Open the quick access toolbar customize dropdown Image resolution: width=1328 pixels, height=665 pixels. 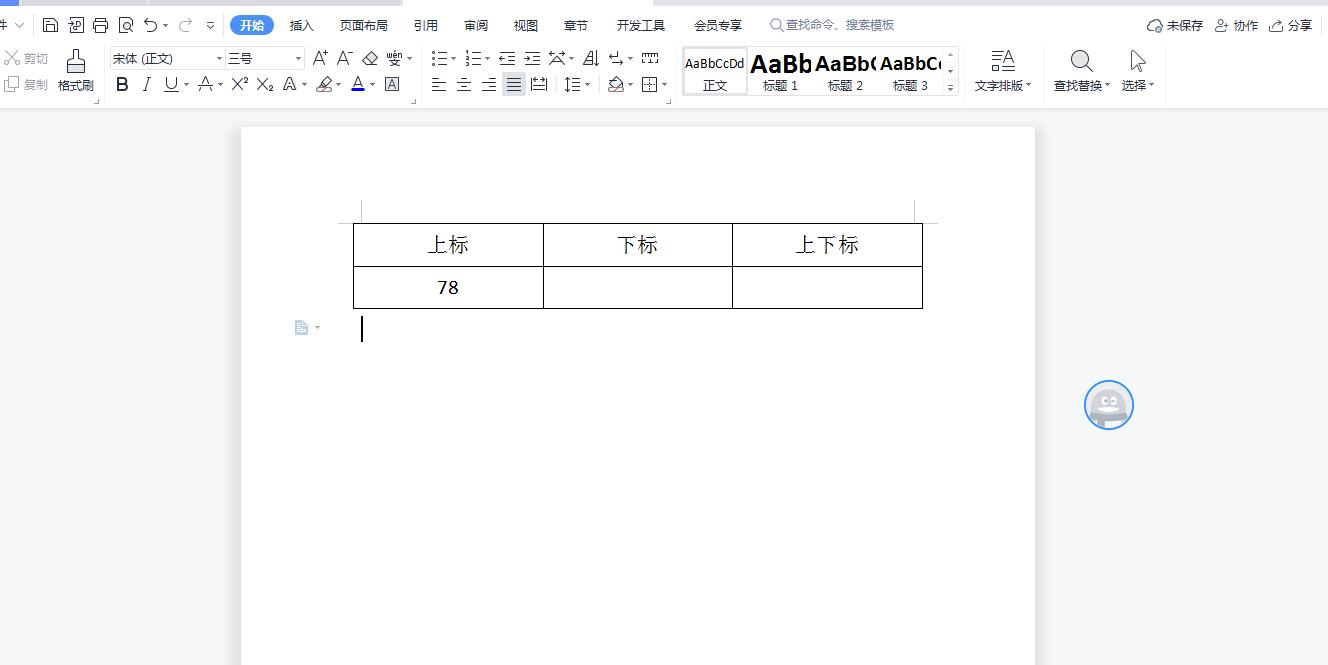210,25
